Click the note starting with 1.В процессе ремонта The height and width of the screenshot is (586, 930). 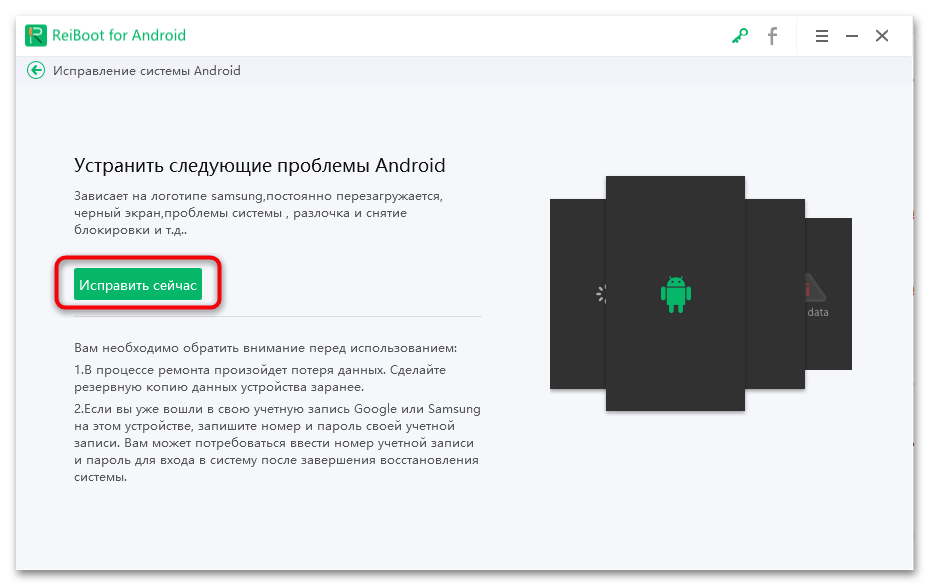coord(260,378)
